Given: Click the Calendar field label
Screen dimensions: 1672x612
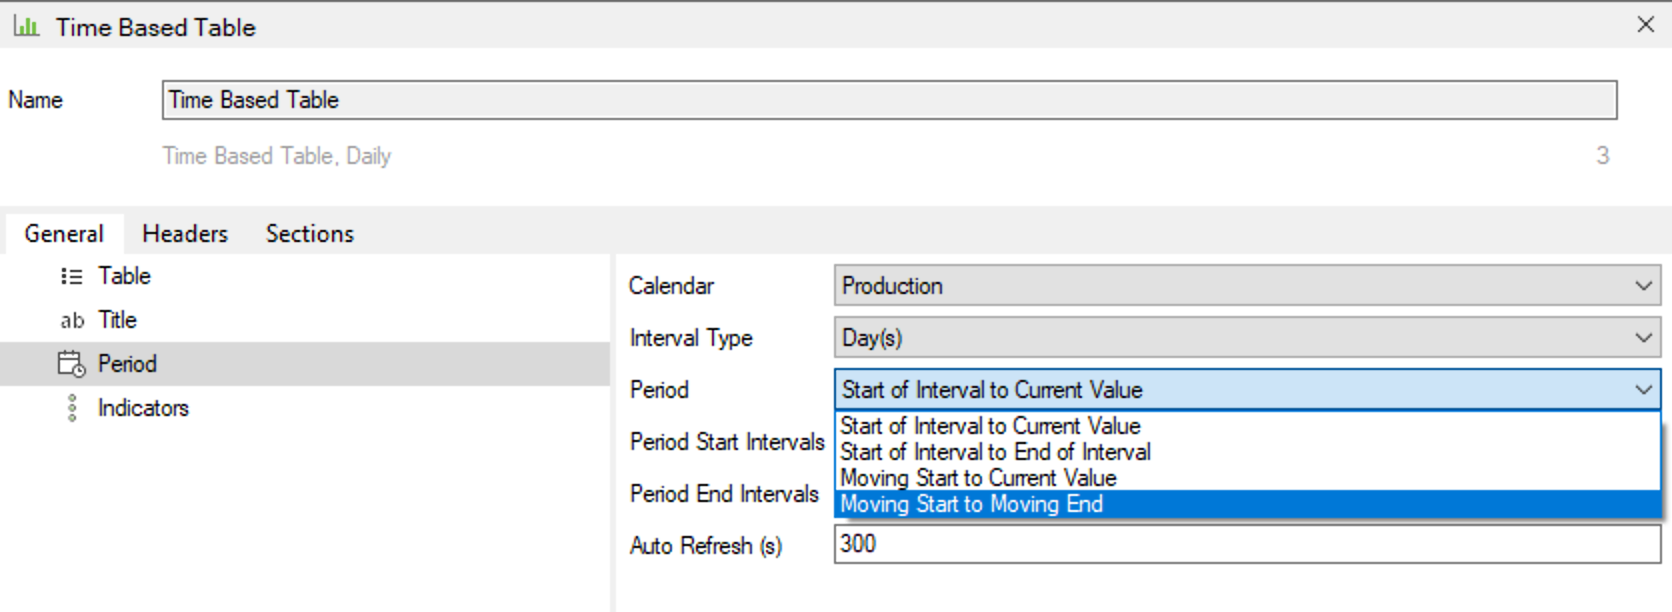Looking at the screenshot, I should 672,286.
